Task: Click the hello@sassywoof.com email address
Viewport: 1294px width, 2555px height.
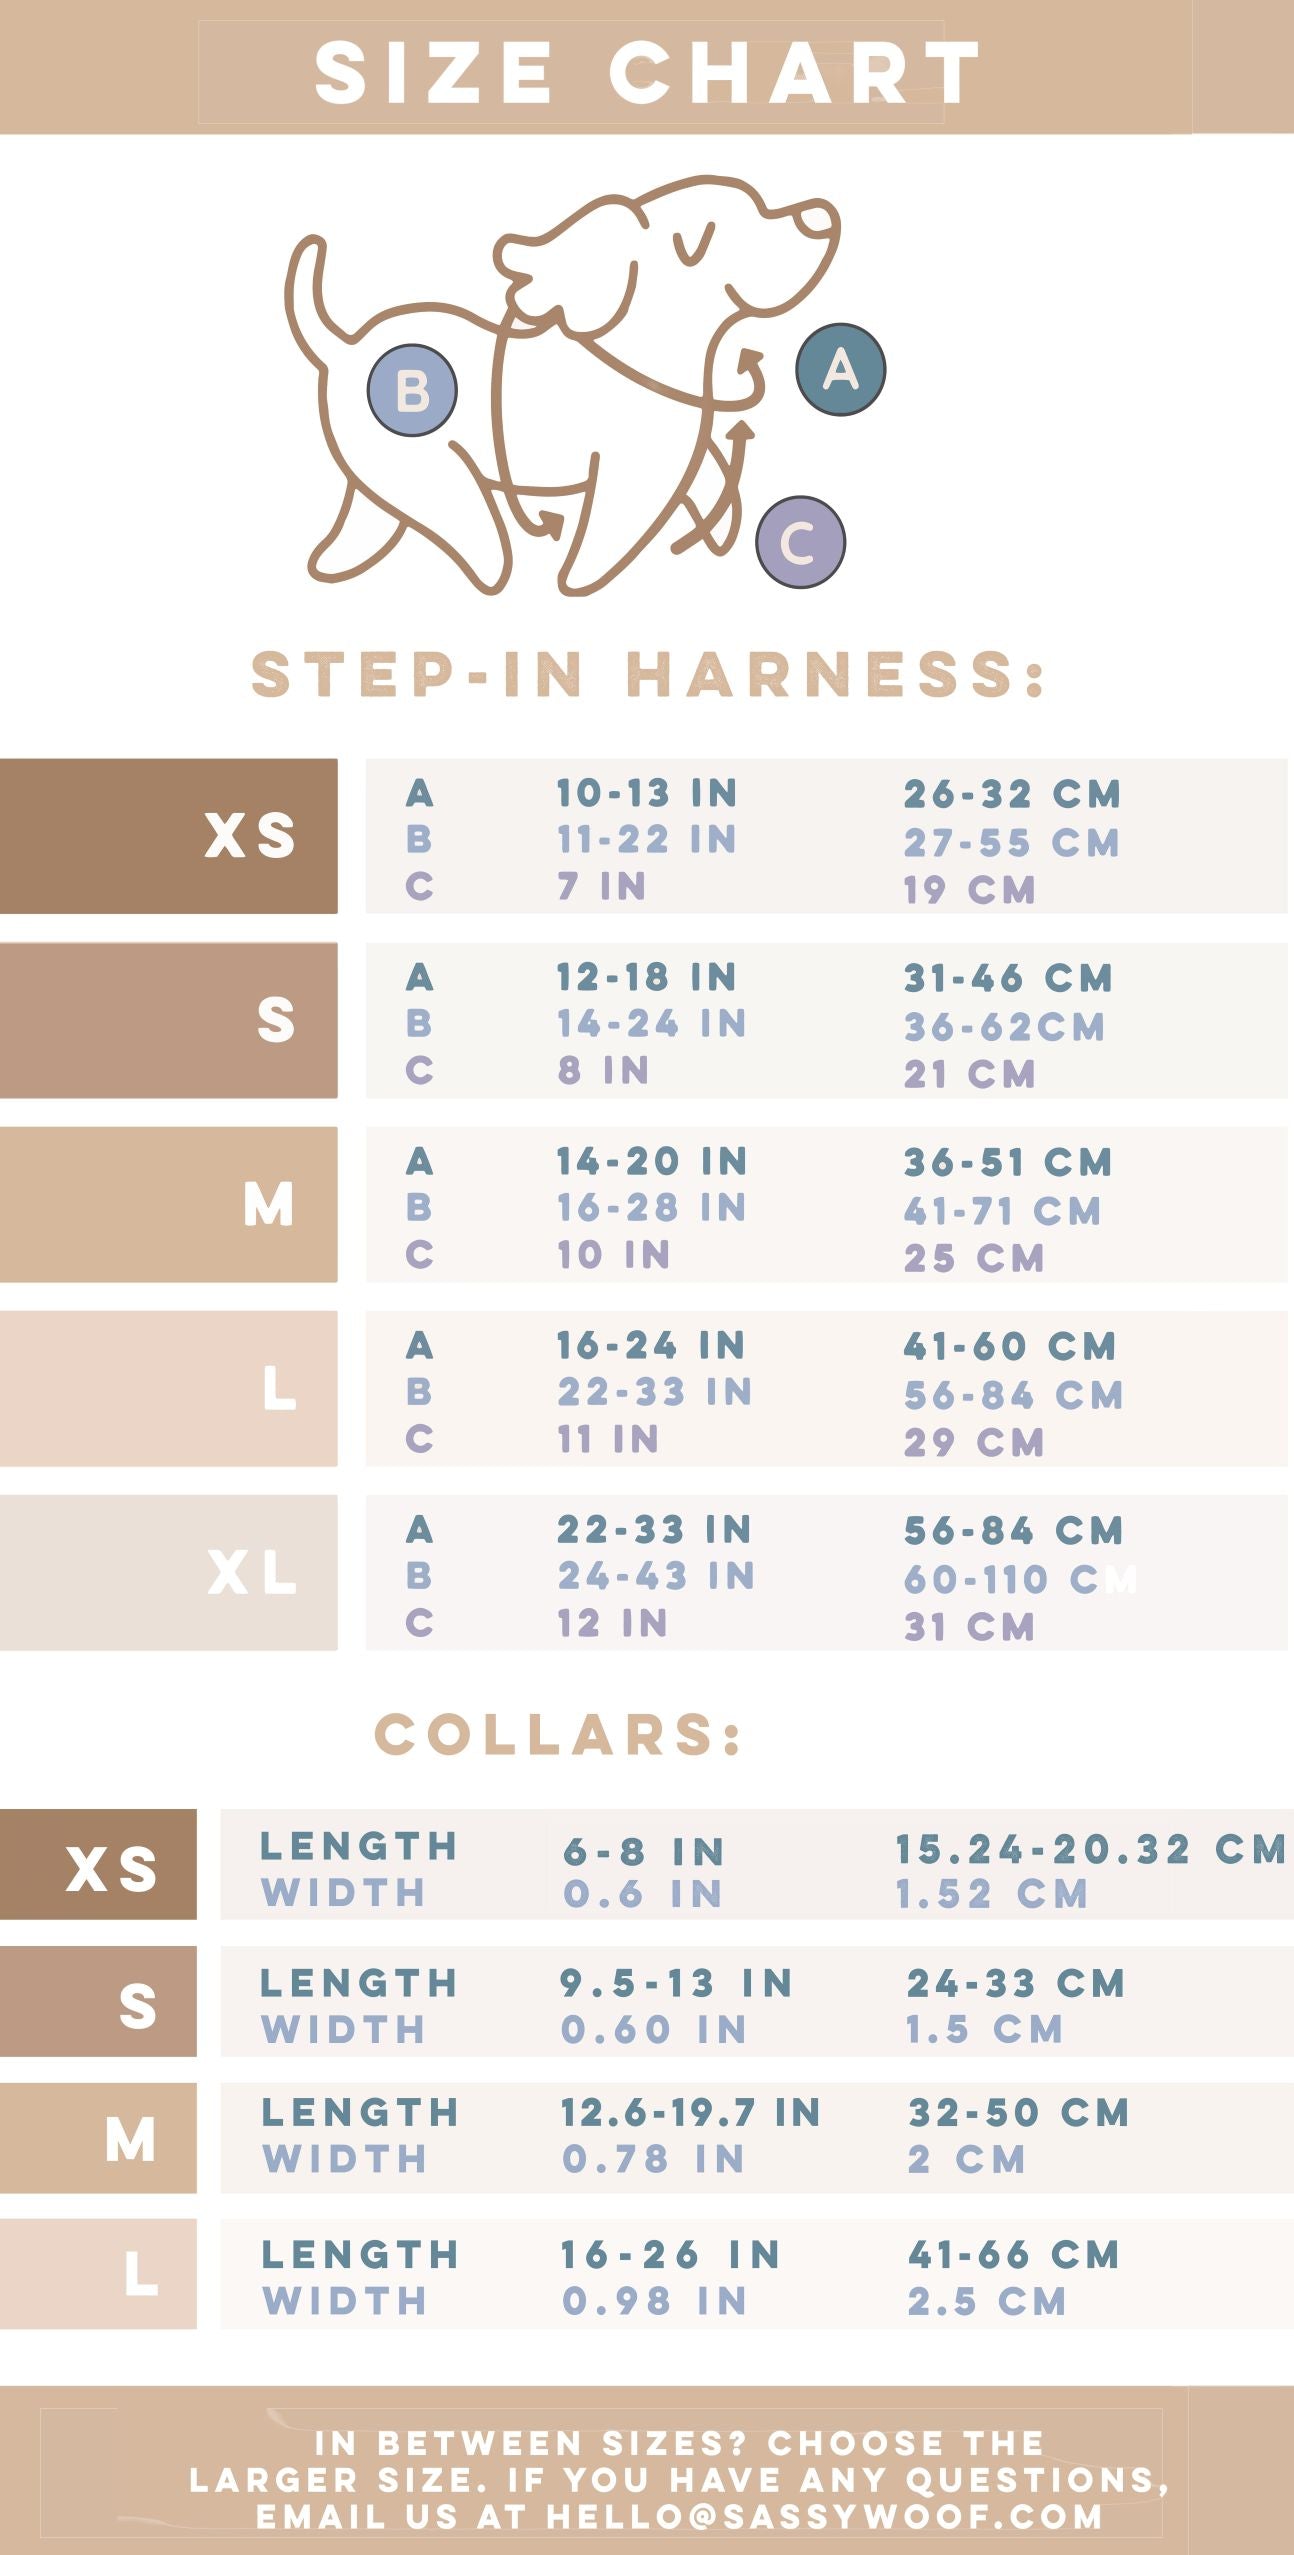Action: pos(824,2516)
